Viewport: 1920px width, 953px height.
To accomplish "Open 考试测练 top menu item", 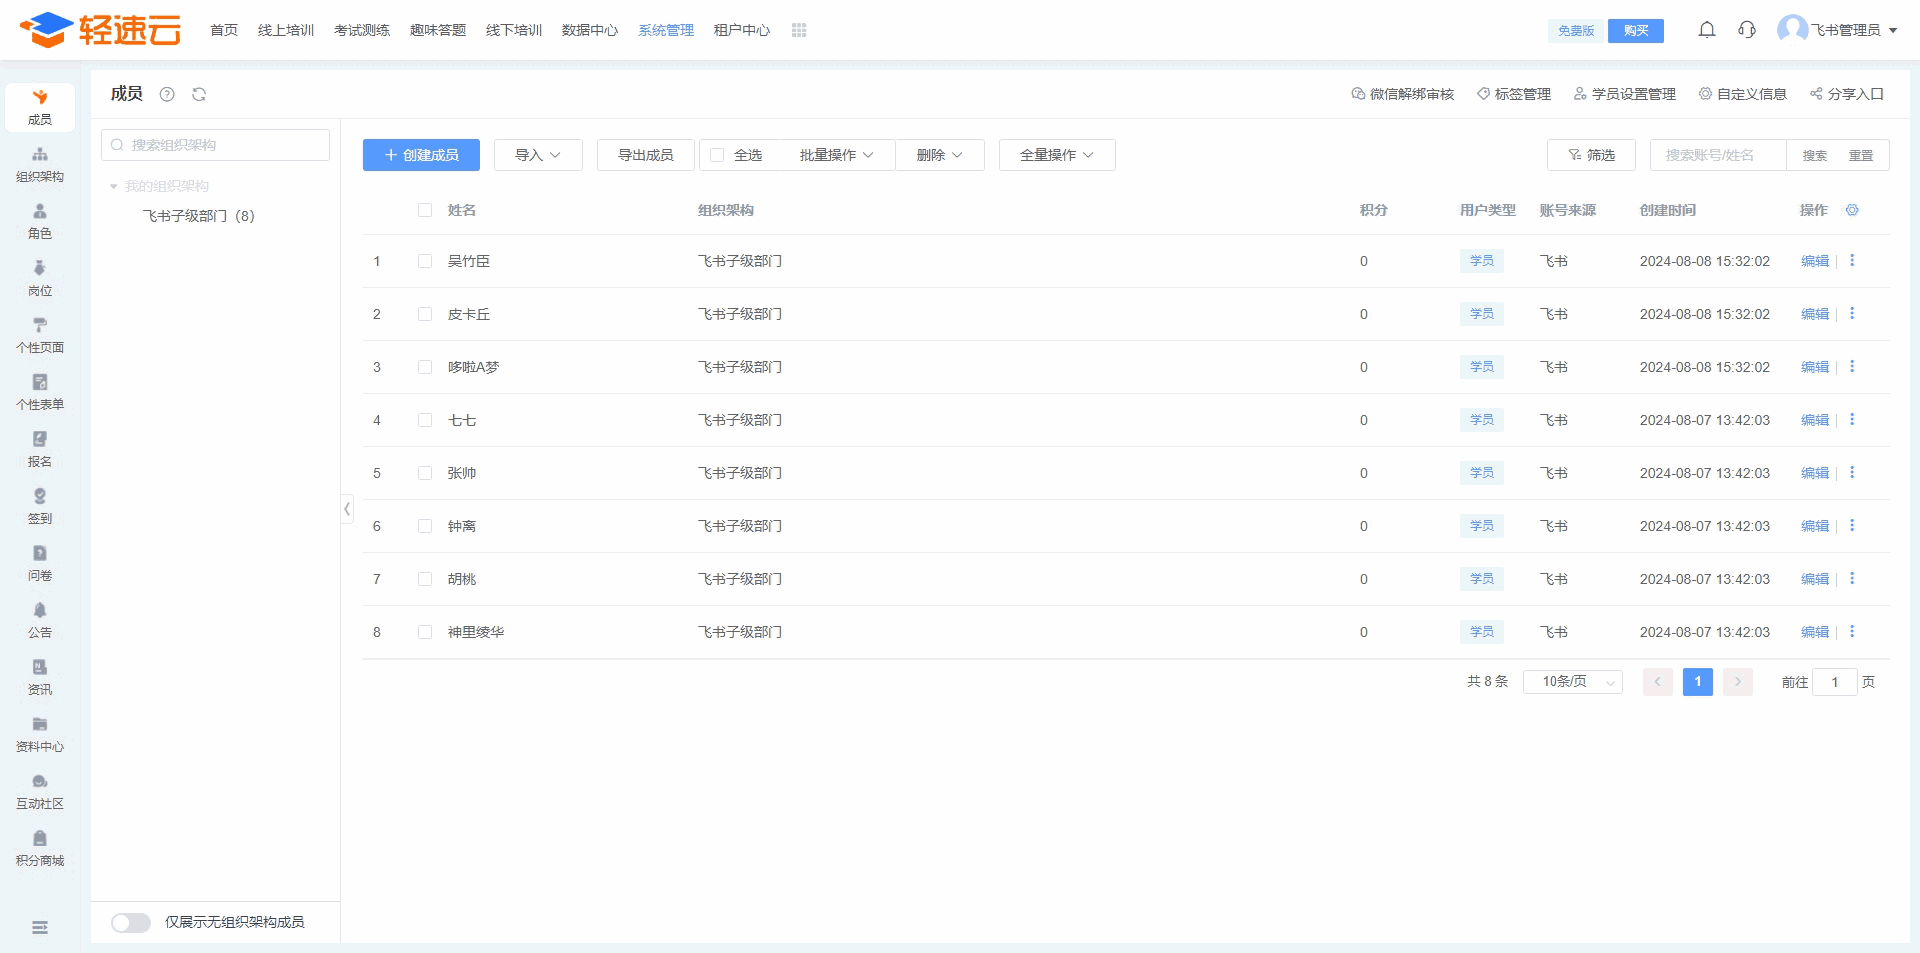I will pyautogui.click(x=361, y=30).
